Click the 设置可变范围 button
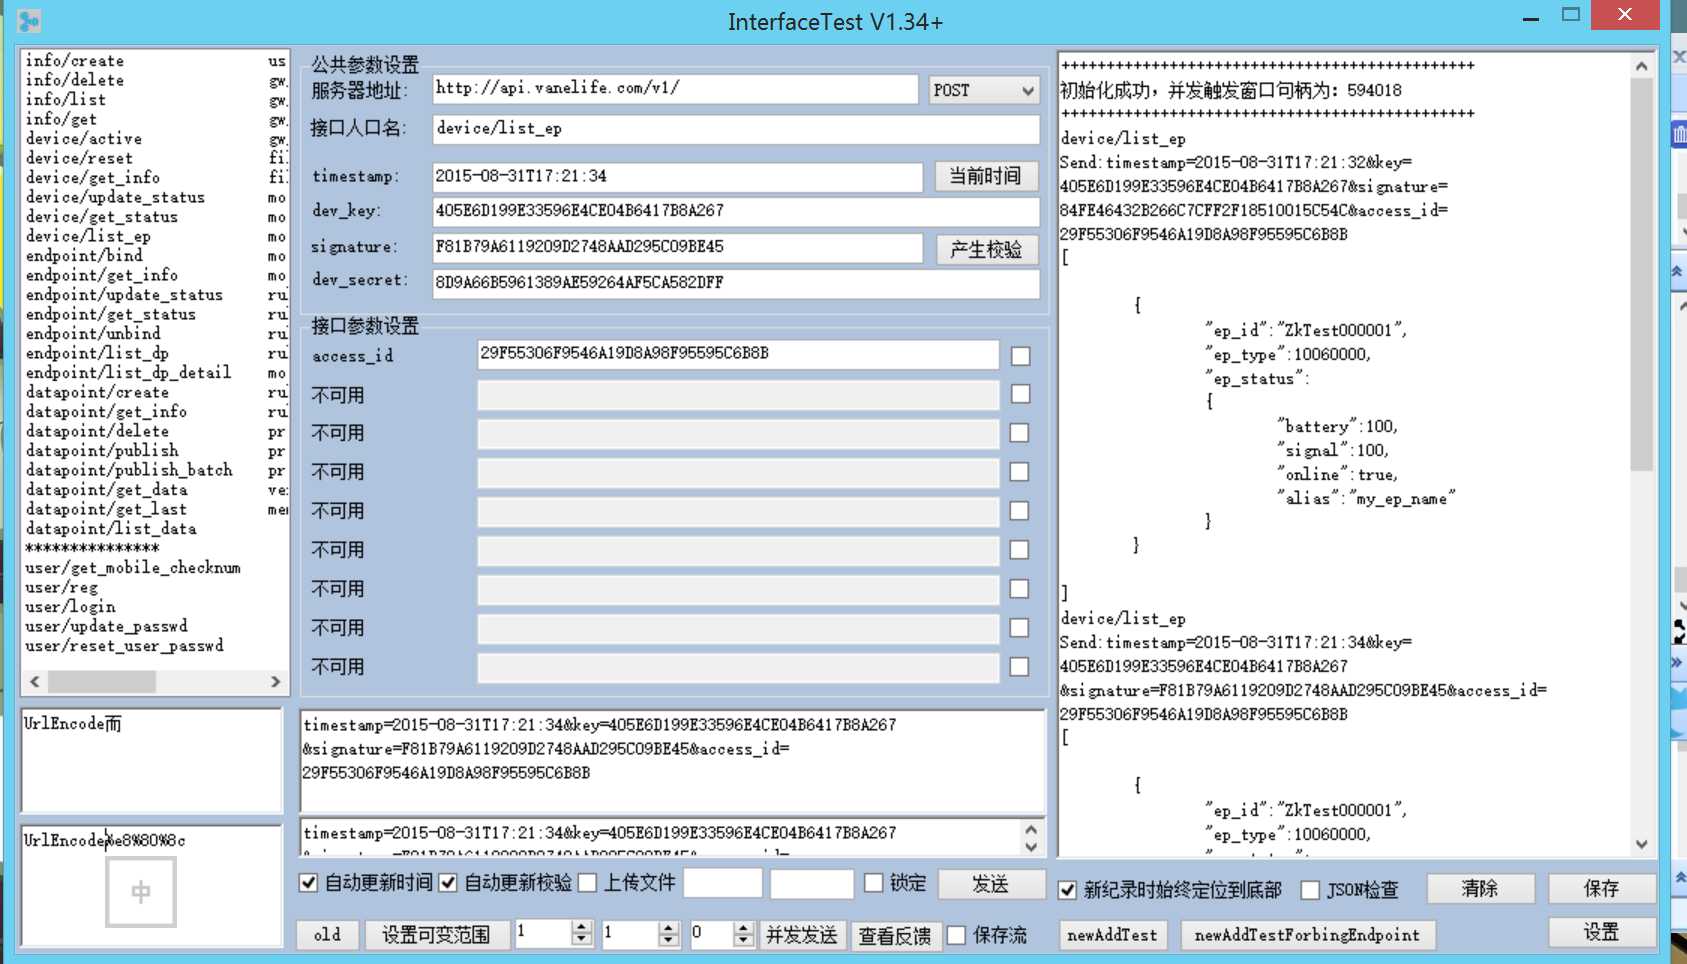This screenshot has height=964, width=1687. 436,934
